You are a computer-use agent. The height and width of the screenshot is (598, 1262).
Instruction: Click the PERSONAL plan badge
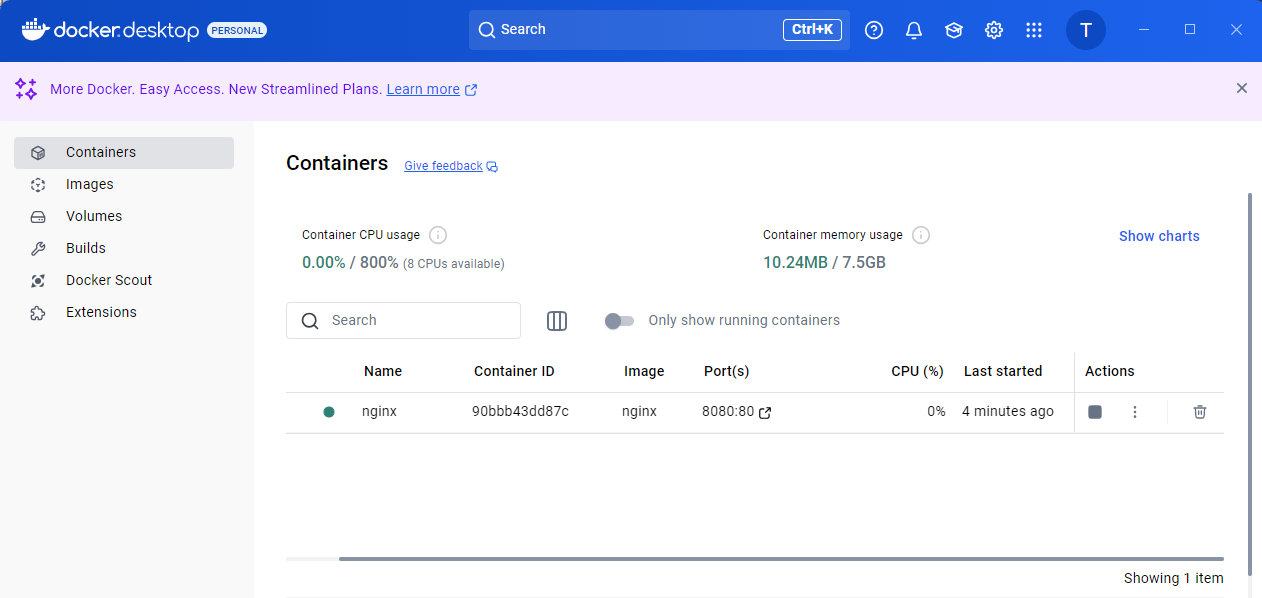(x=237, y=31)
